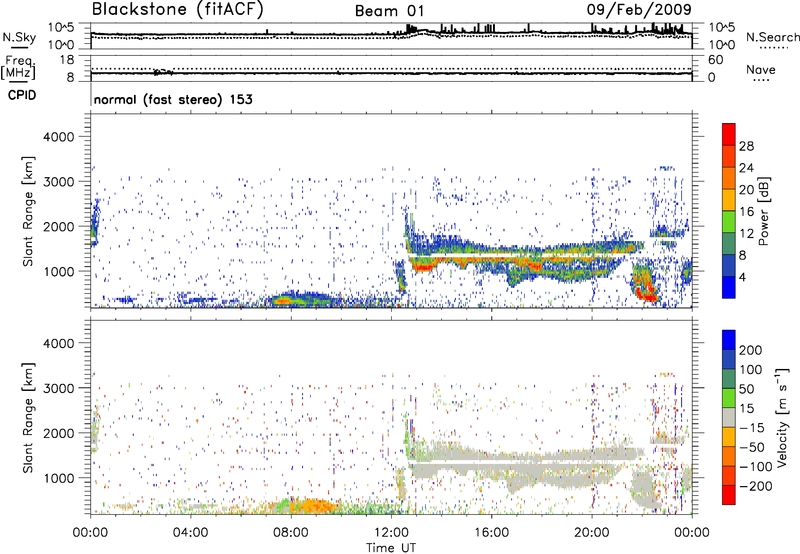This screenshot has width=800, height=554.
Task: Click the 'N.Sky' legend label
Action: [x=19, y=37]
